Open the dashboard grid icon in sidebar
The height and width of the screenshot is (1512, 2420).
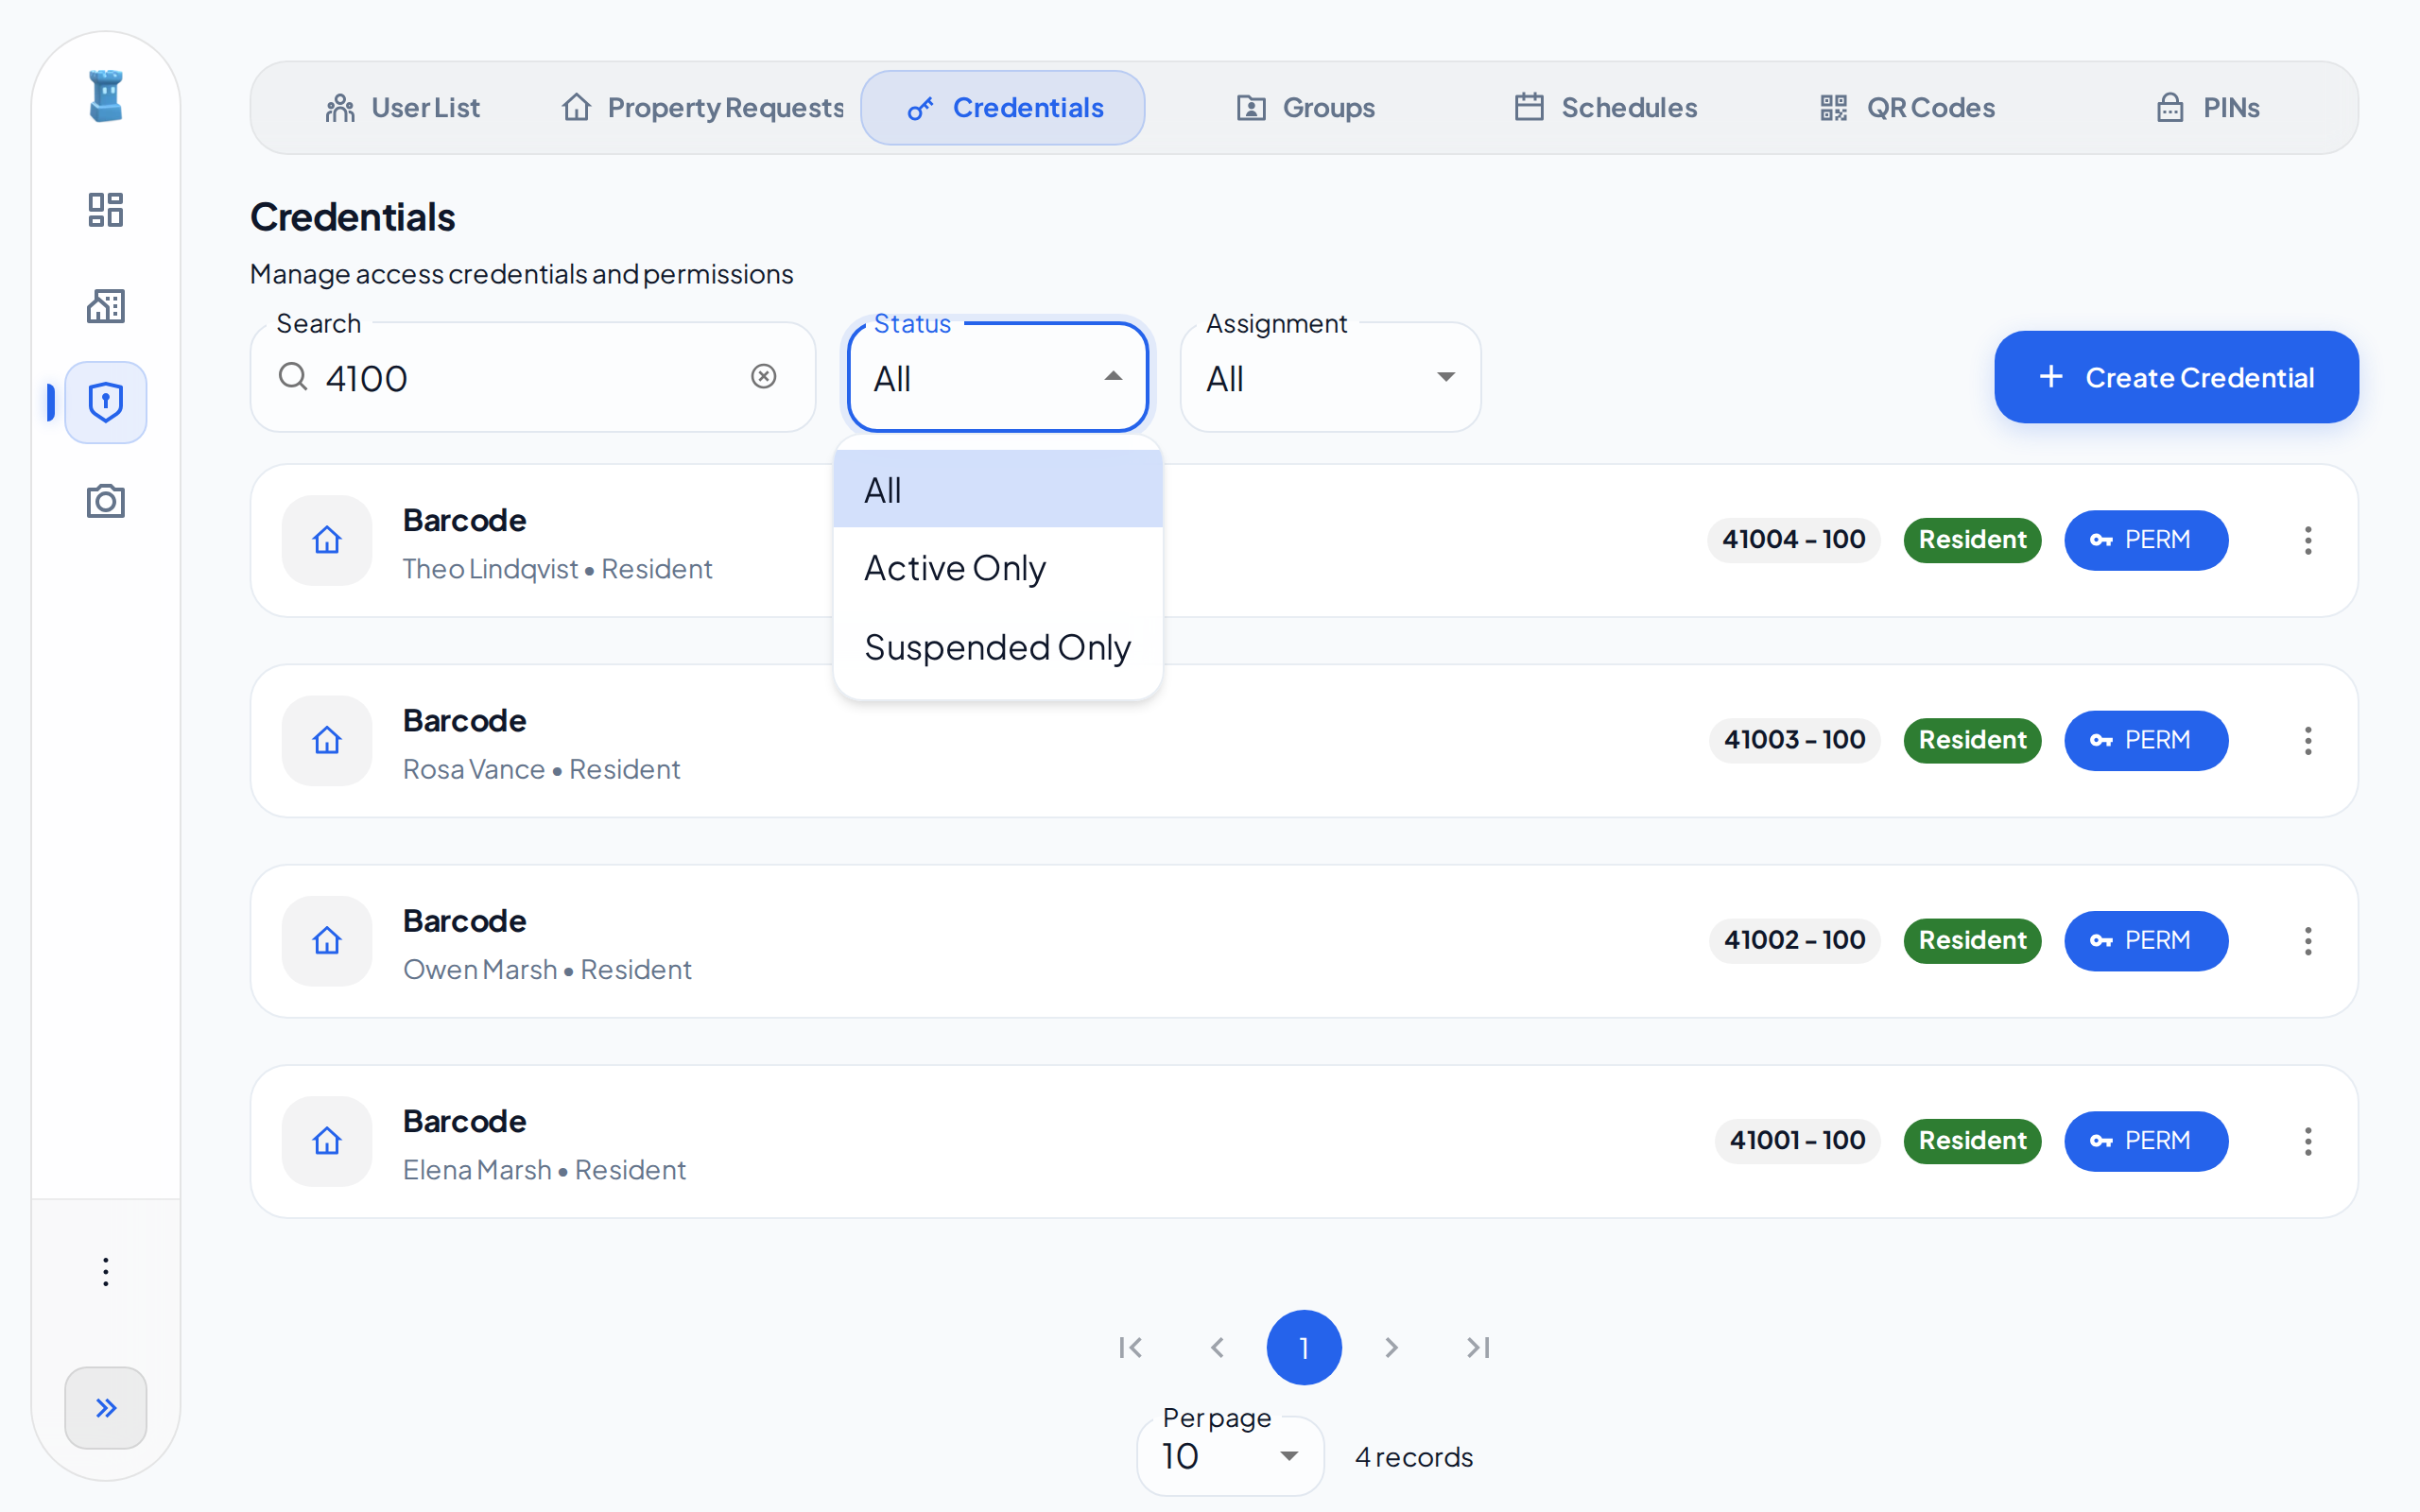pos(106,210)
